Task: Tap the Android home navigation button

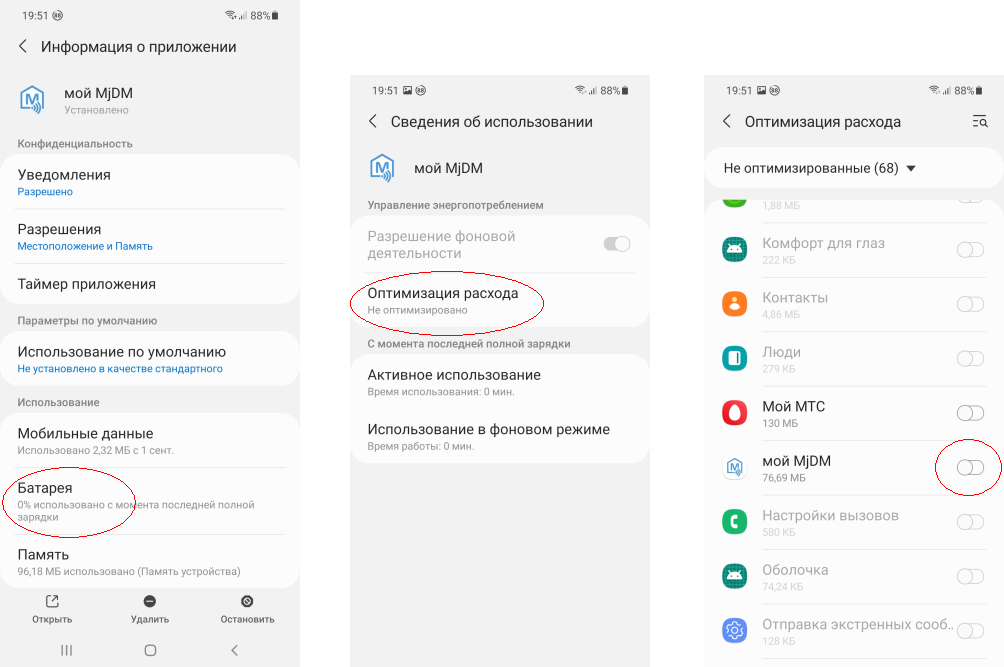Action: pyautogui.click(x=150, y=650)
